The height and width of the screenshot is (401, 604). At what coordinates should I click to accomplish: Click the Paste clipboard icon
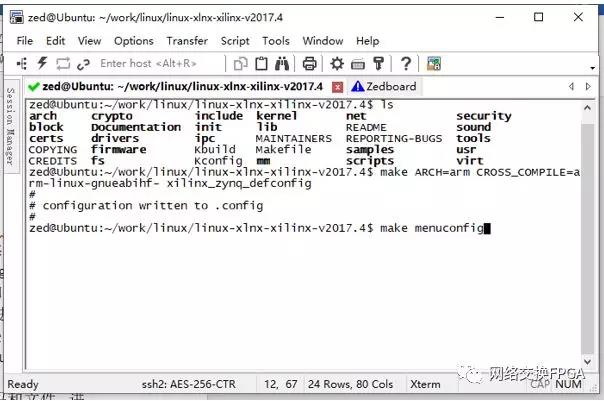tap(262, 64)
